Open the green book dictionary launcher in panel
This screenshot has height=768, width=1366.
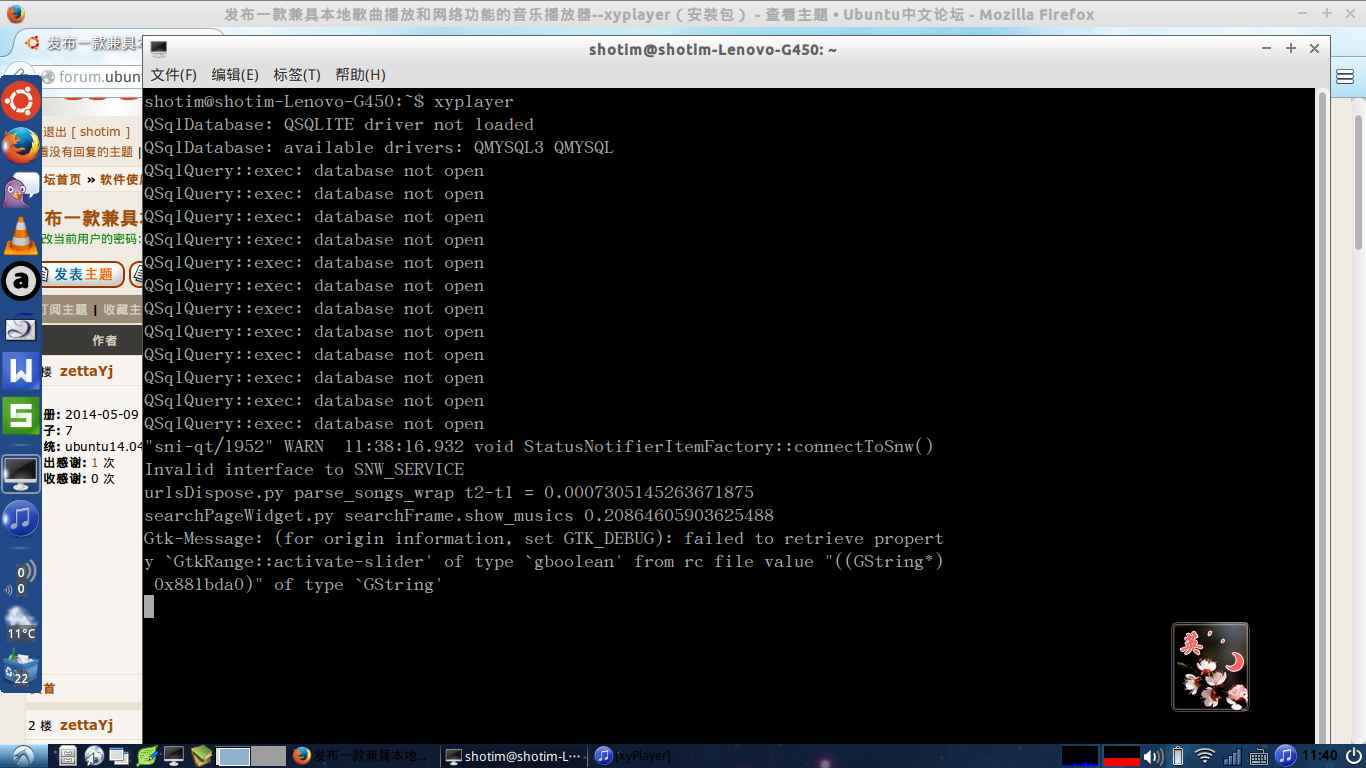point(201,756)
